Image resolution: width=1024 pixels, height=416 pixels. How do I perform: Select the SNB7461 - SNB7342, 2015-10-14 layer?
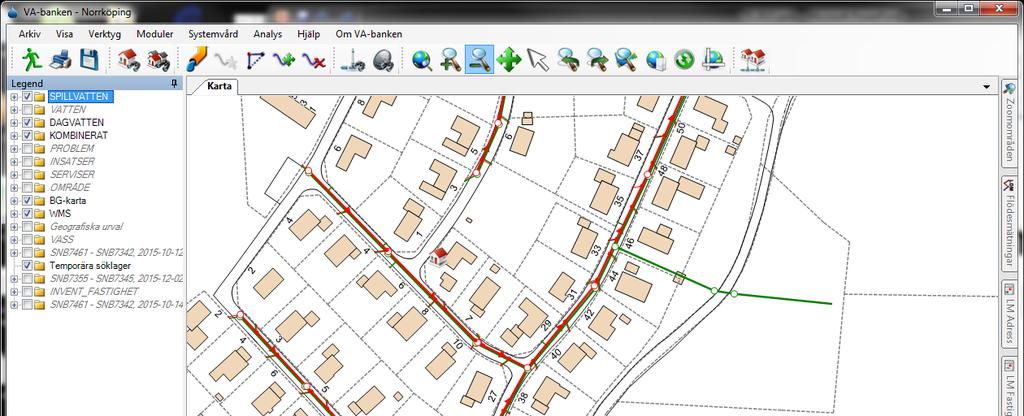pyautogui.click(x=117, y=305)
